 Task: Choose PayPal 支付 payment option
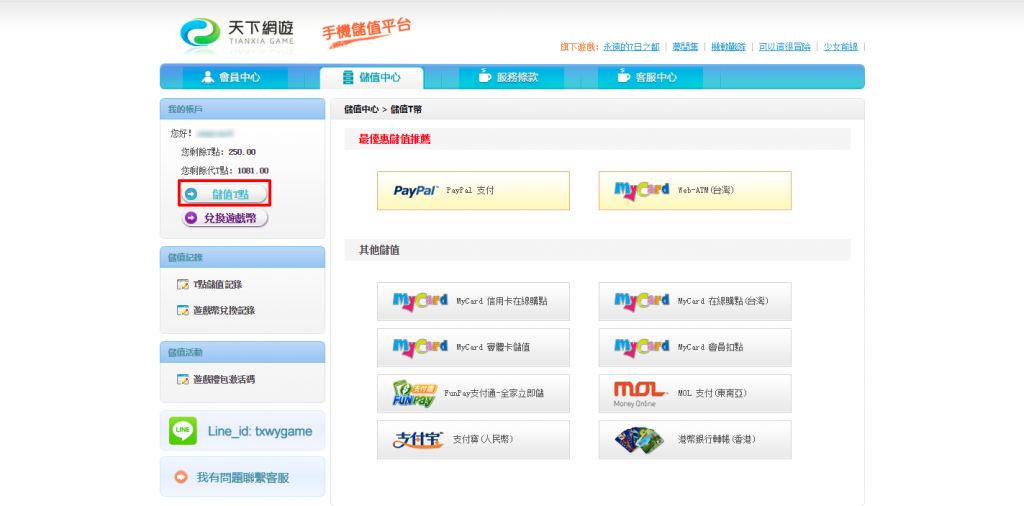pos(473,191)
